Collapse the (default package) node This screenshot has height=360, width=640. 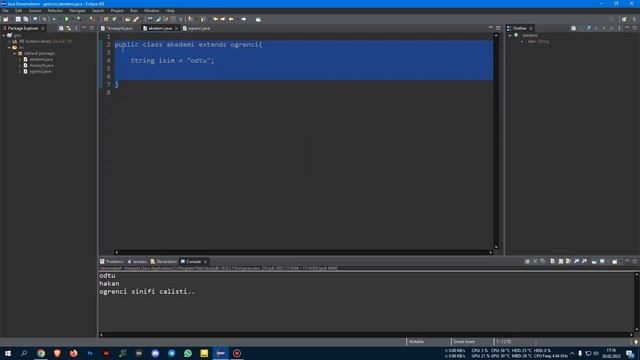click(x=15, y=53)
